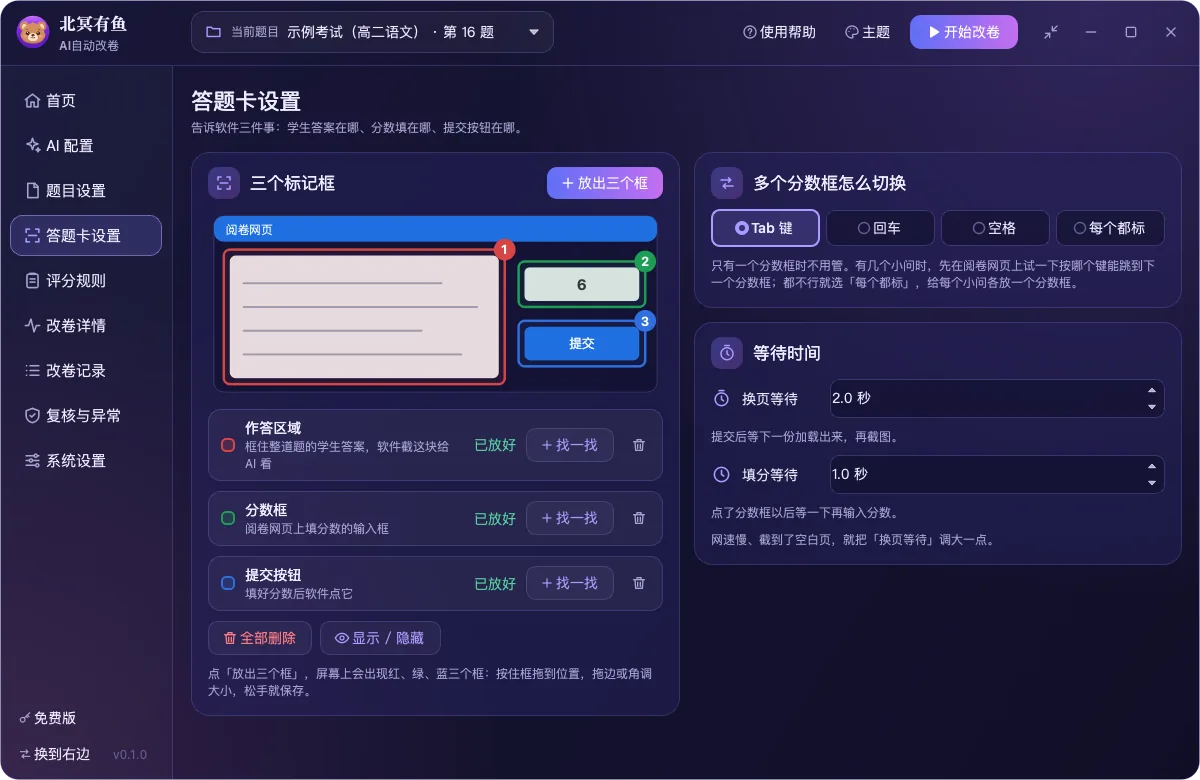Click the red badge number 1
Viewport: 1200px width, 780px height.
coord(504,249)
